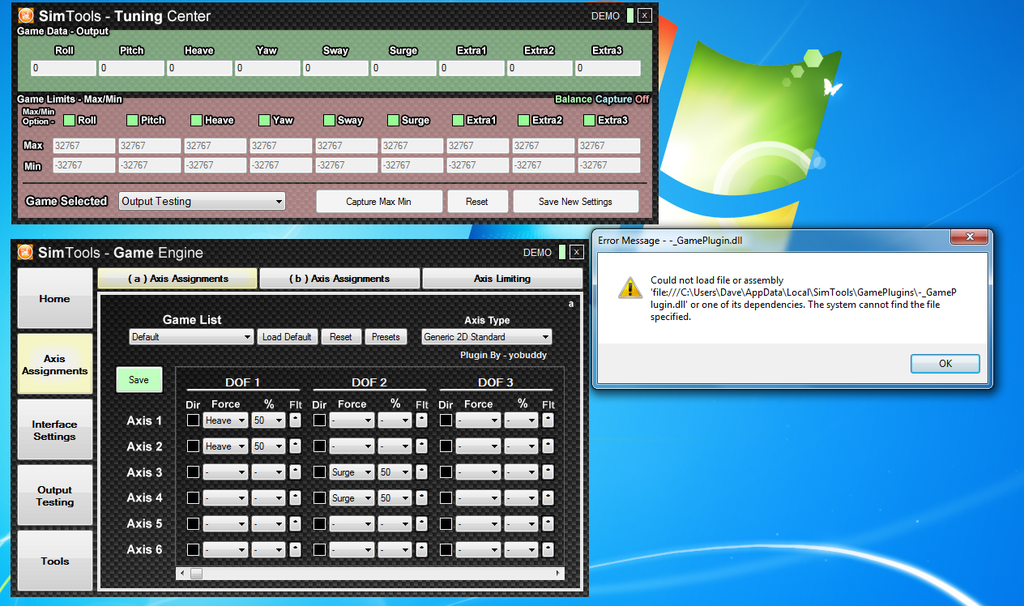Click the green indicator in Tuning Center title
The height and width of the screenshot is (606, 1024).
630,16
